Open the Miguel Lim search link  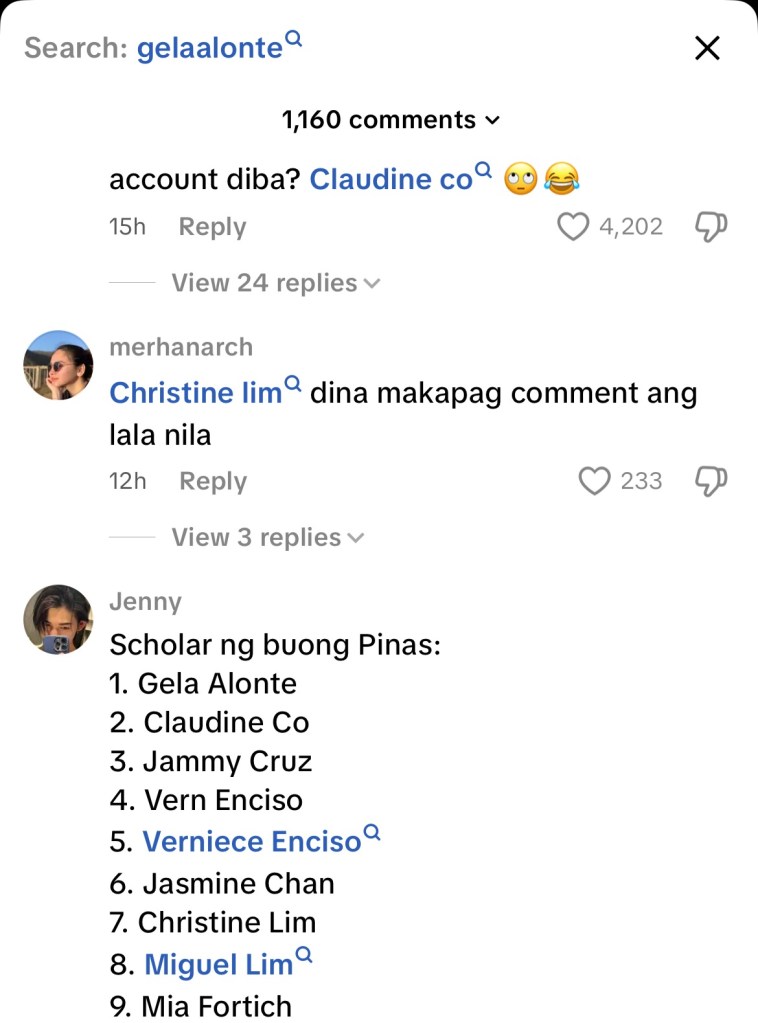click(x=219, y=965)
